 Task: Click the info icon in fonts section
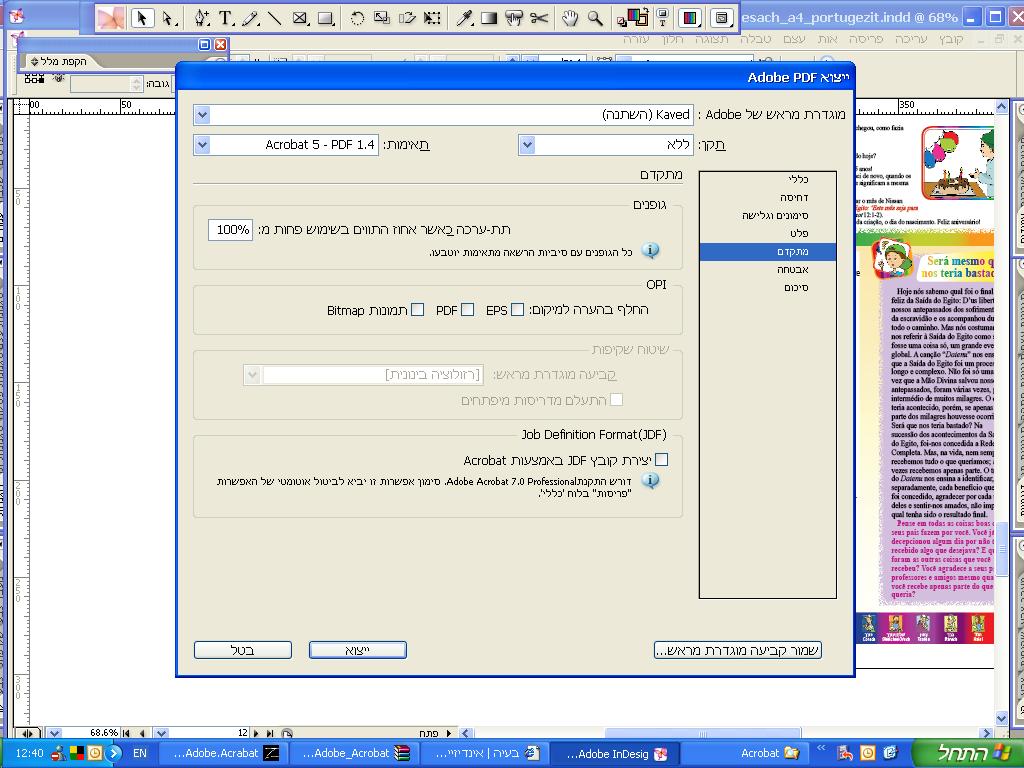(650, 250)
